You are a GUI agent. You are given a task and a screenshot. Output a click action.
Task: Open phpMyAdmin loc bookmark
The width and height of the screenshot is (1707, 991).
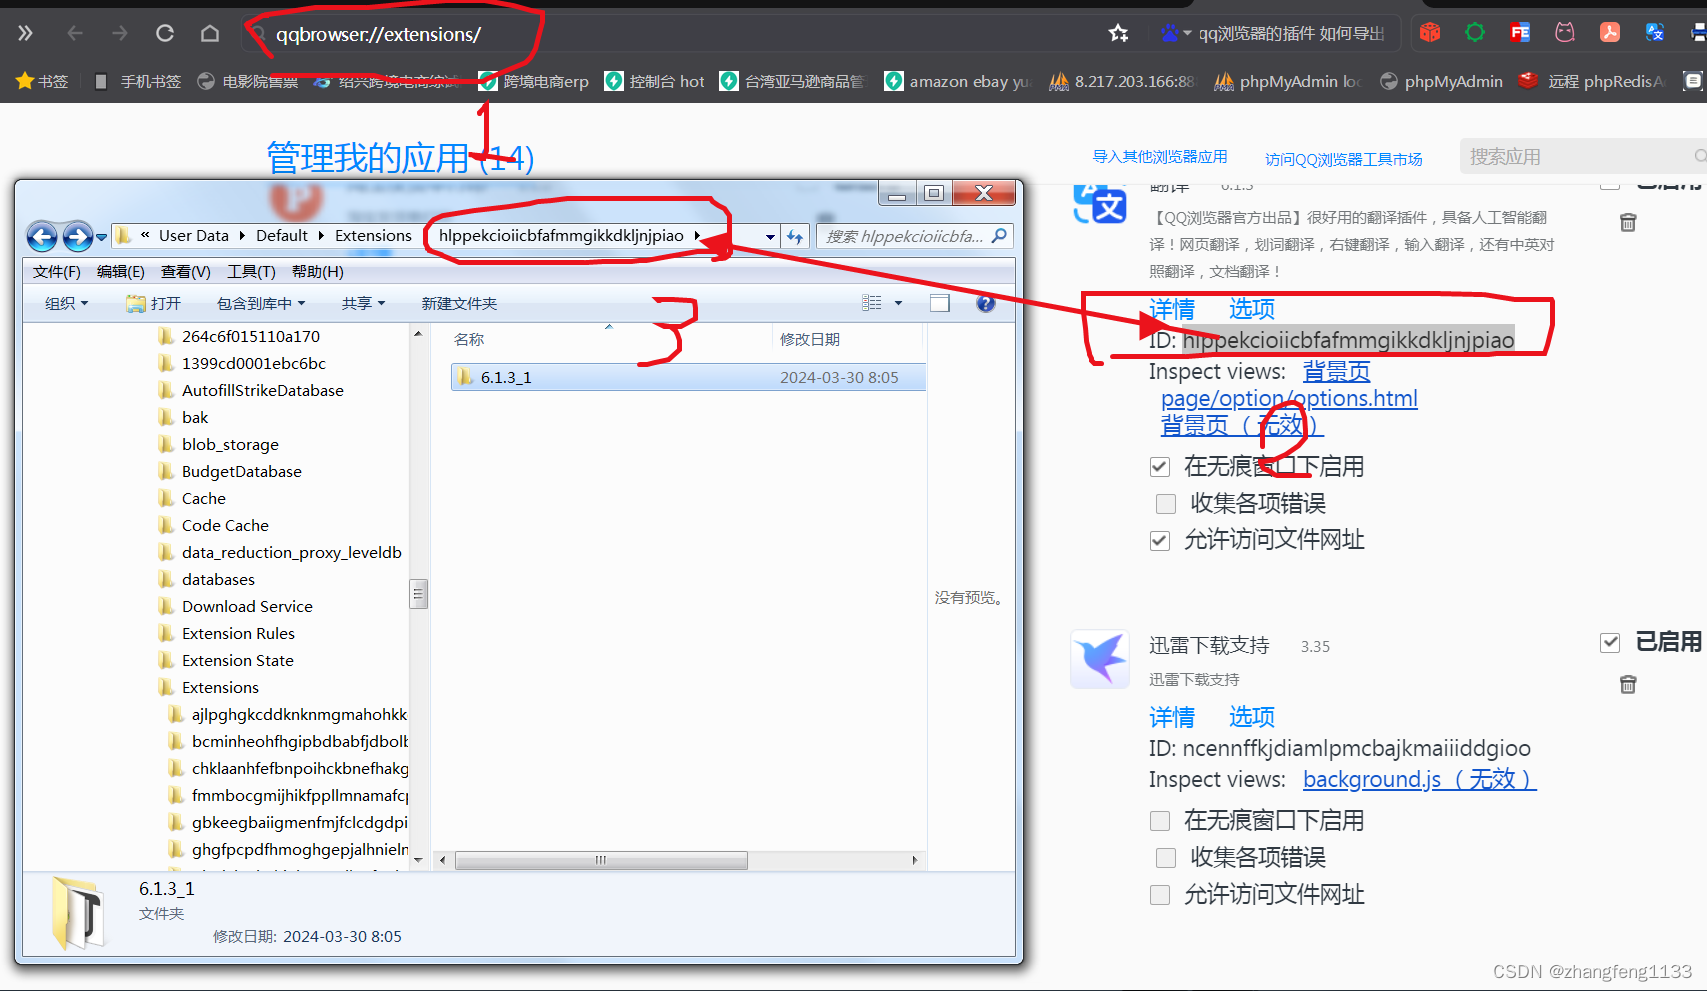tap(1288, 81)
